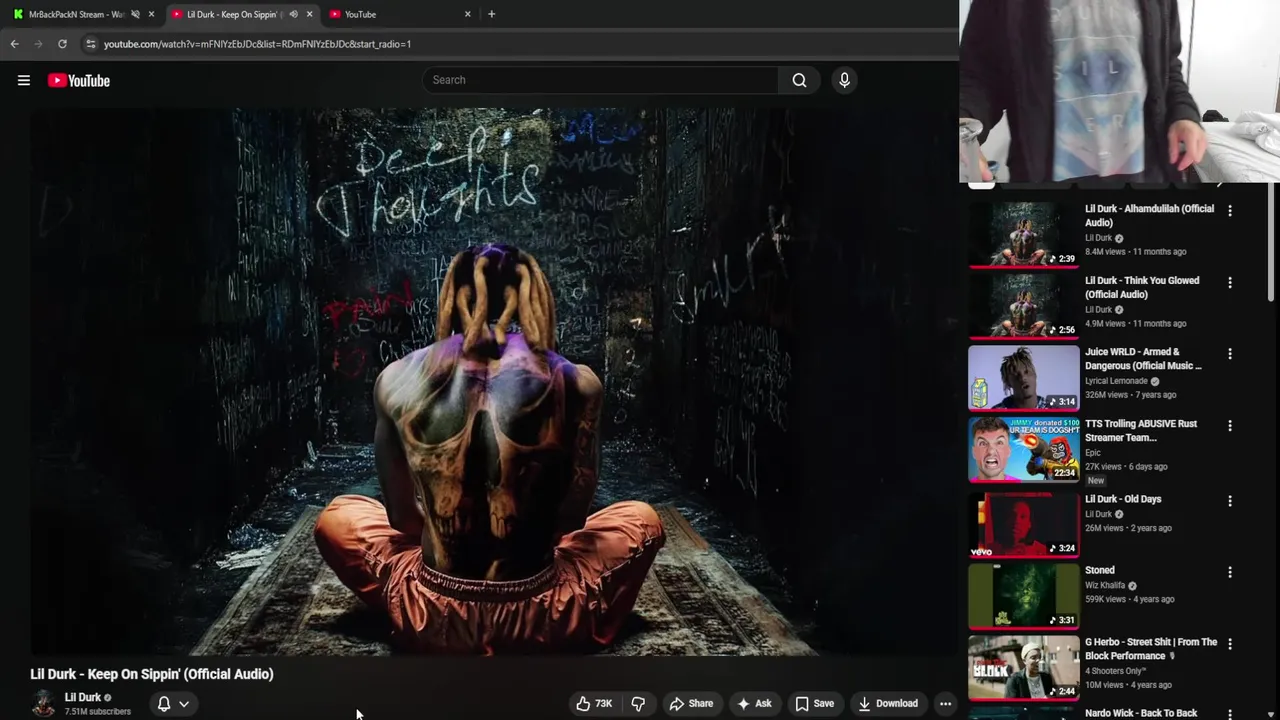This screenshot has height=720, width=1280.
Task: Go to YouTube home via logo
Action: tap(79, 81)
